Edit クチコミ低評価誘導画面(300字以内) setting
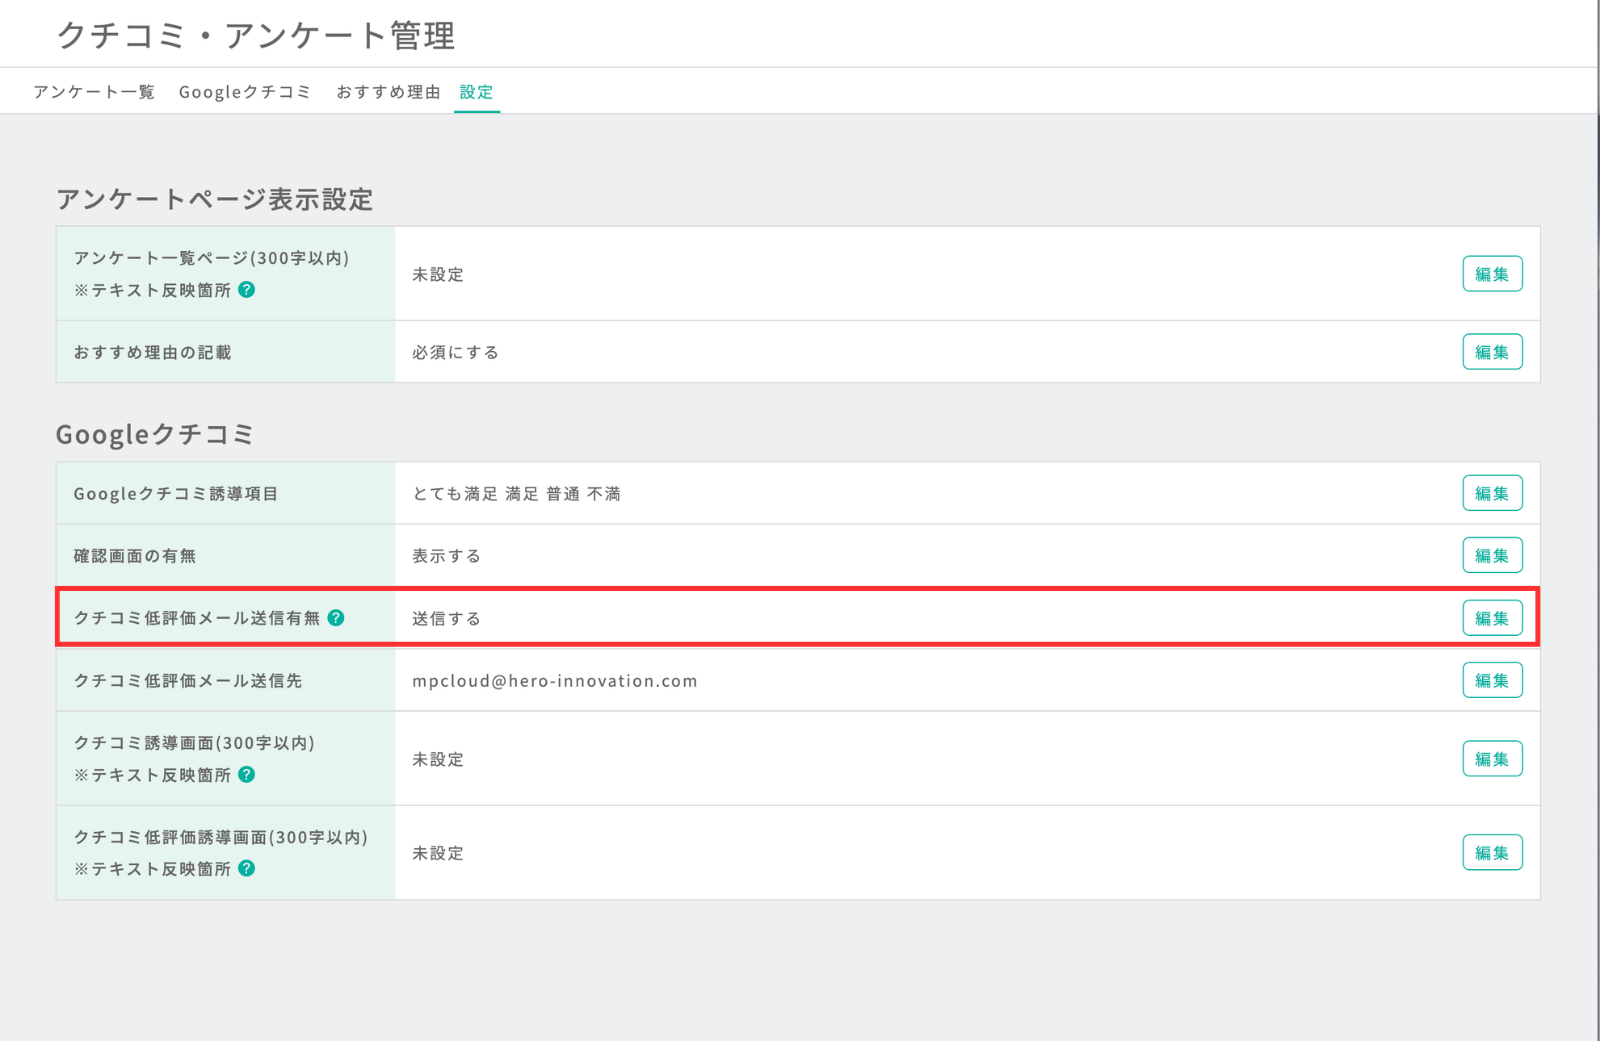Image resolution: width=1600 pixels, height=1041 pixels. (x=1492, y=853)
